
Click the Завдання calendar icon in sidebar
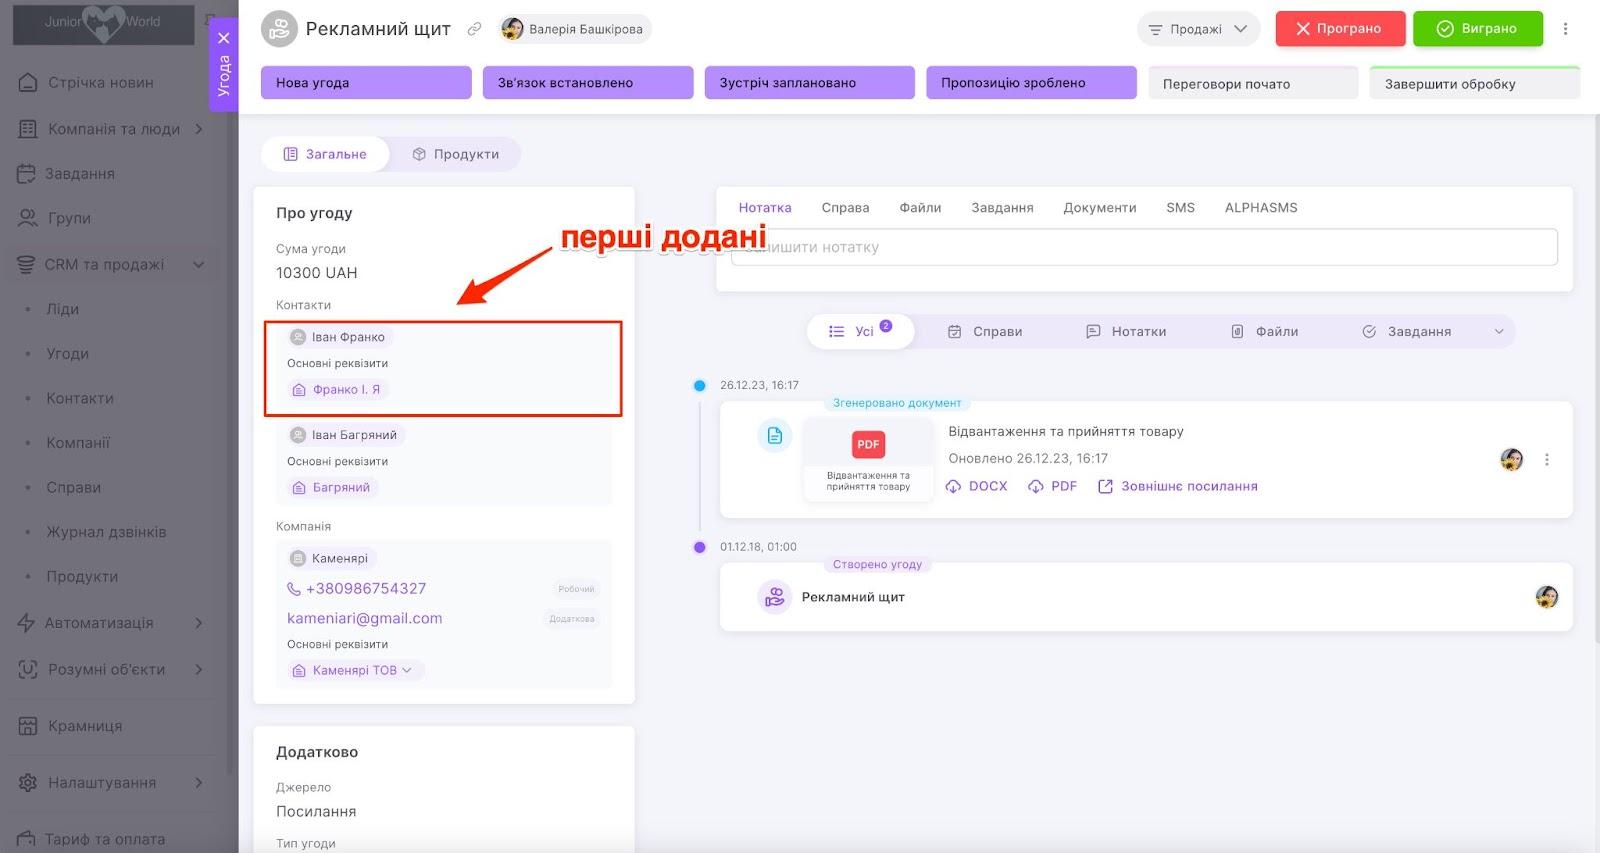coord(26,173)
